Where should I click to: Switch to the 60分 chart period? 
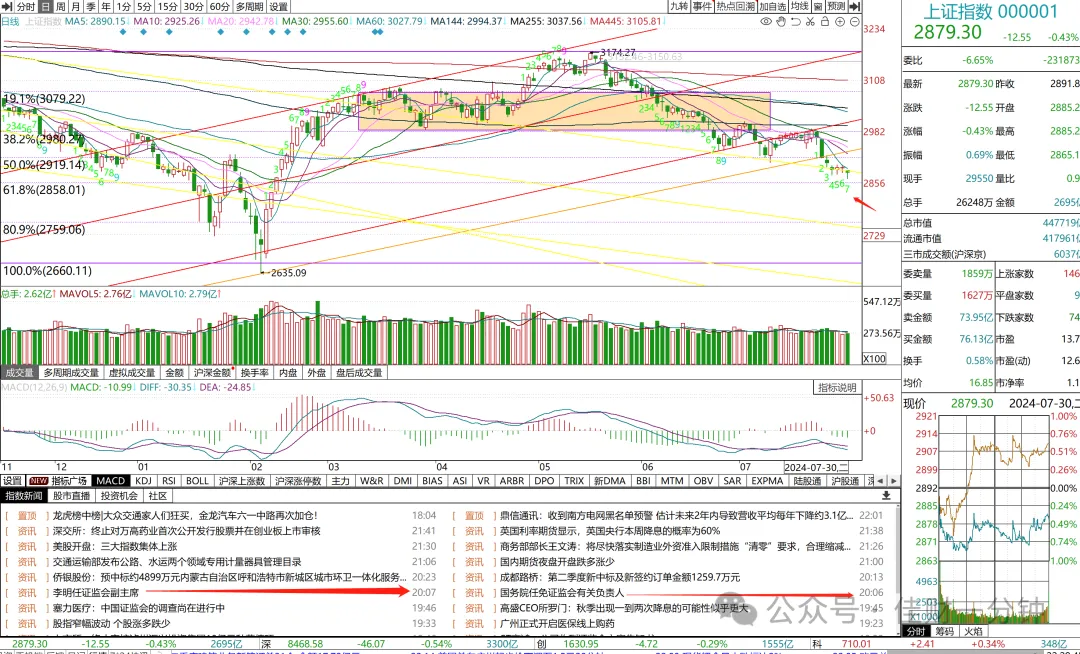coord(220,6)
